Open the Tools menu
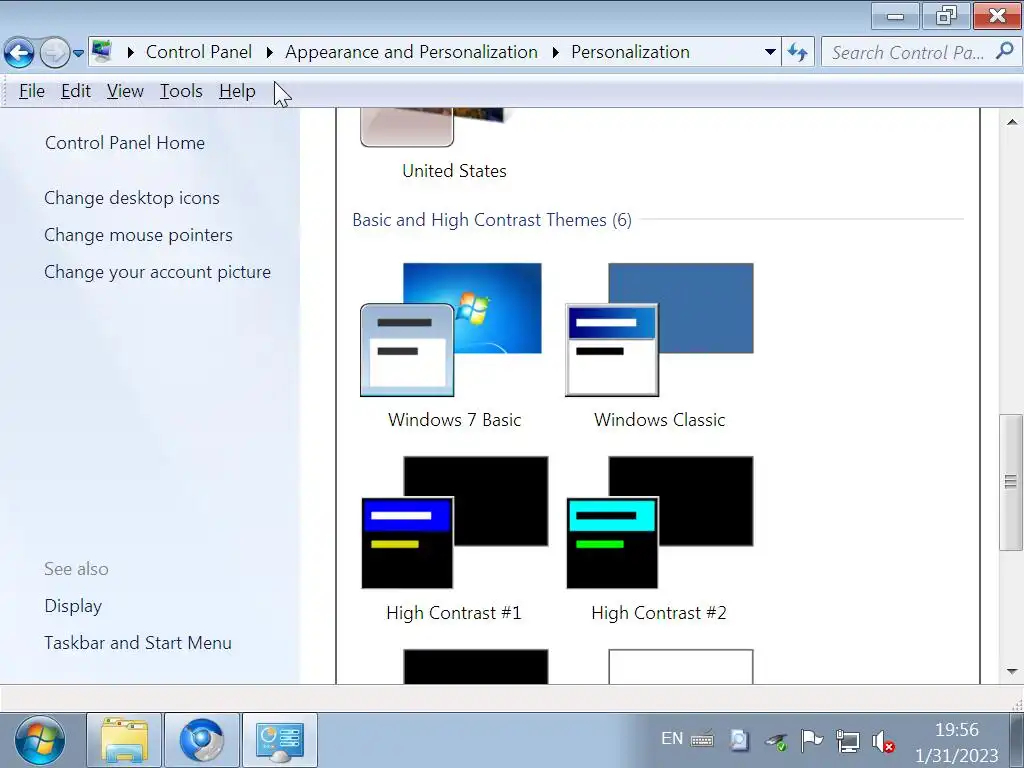This screenshot has height=768, width=1024. coord(182,91)
